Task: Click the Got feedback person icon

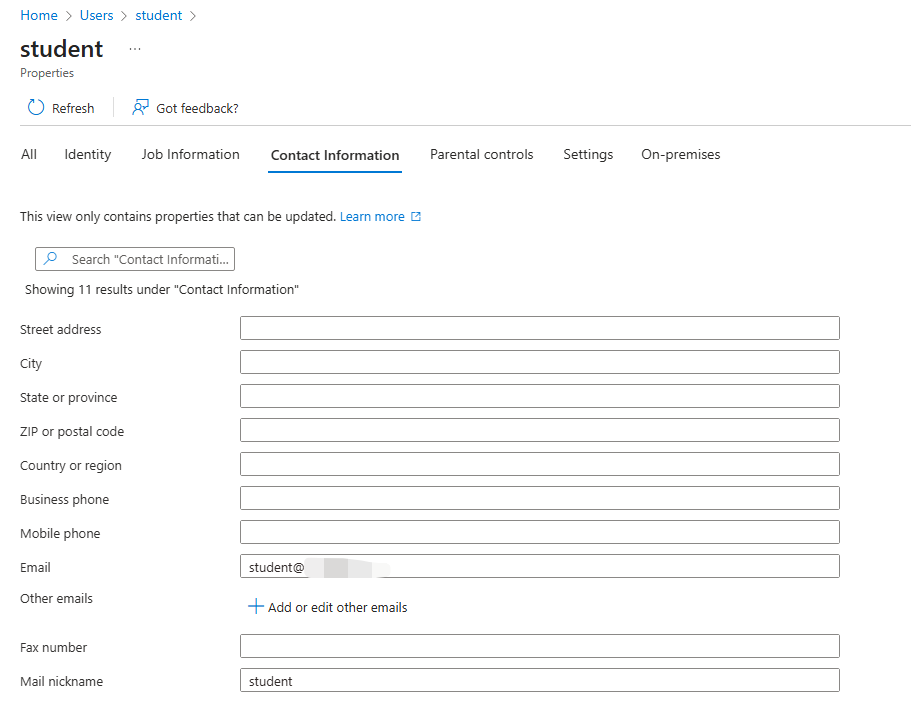Action: pos(141,108)
